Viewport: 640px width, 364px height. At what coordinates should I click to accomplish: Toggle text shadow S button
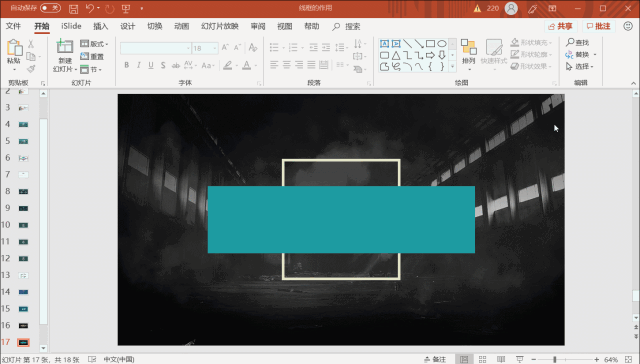coord(163,65)
